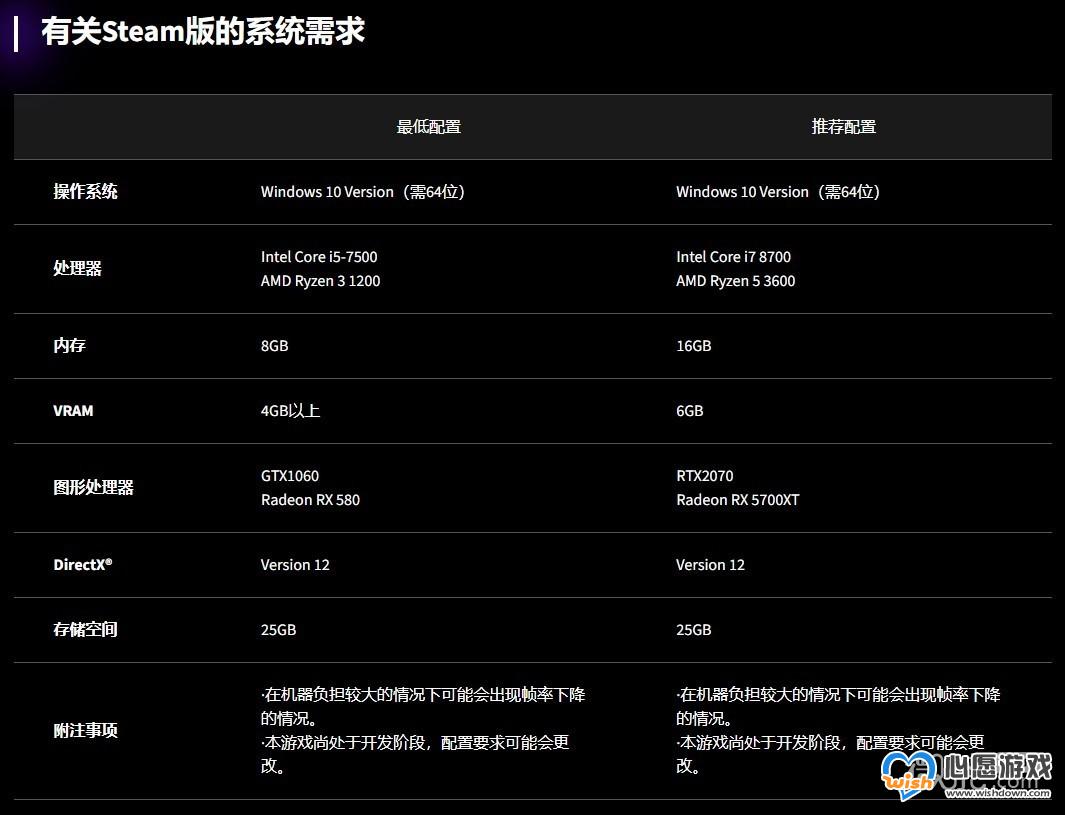Click the 处理器 row label
The image size is (1065, 815).
click(x=77, y=268)
